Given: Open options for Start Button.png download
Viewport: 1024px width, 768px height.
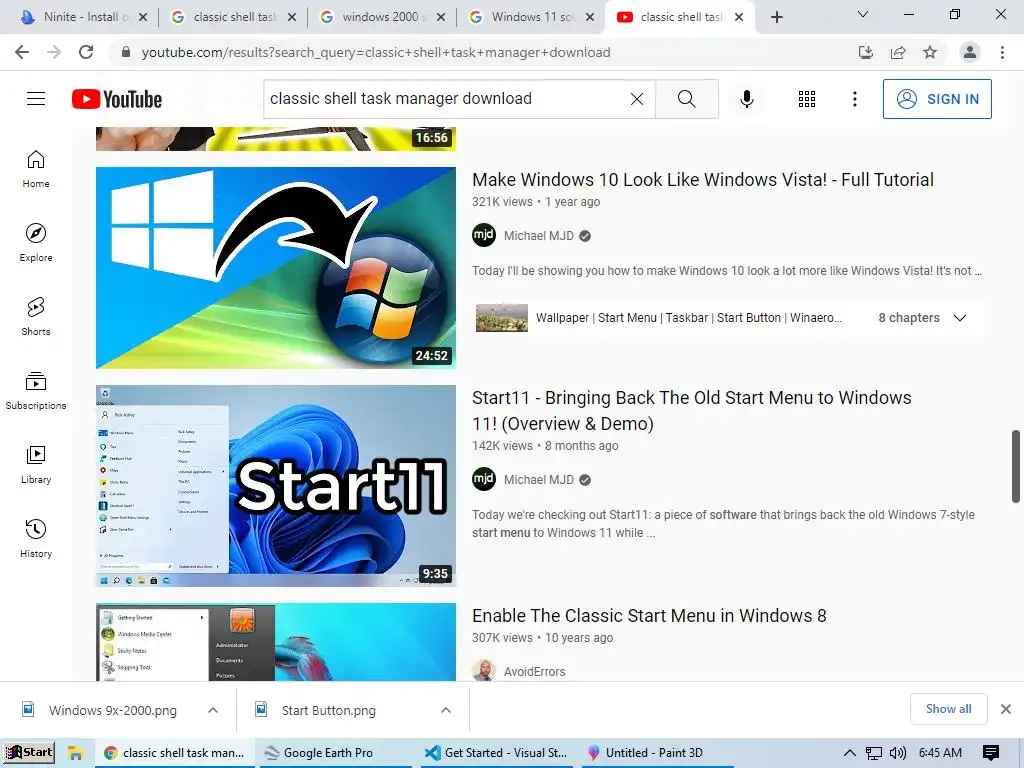Looking at the screenshot, I should pos(446,711).
